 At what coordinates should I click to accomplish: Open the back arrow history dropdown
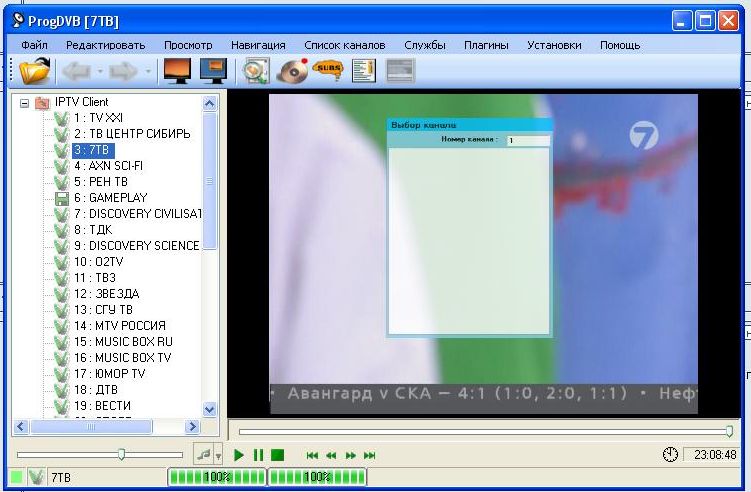(100, 72)
